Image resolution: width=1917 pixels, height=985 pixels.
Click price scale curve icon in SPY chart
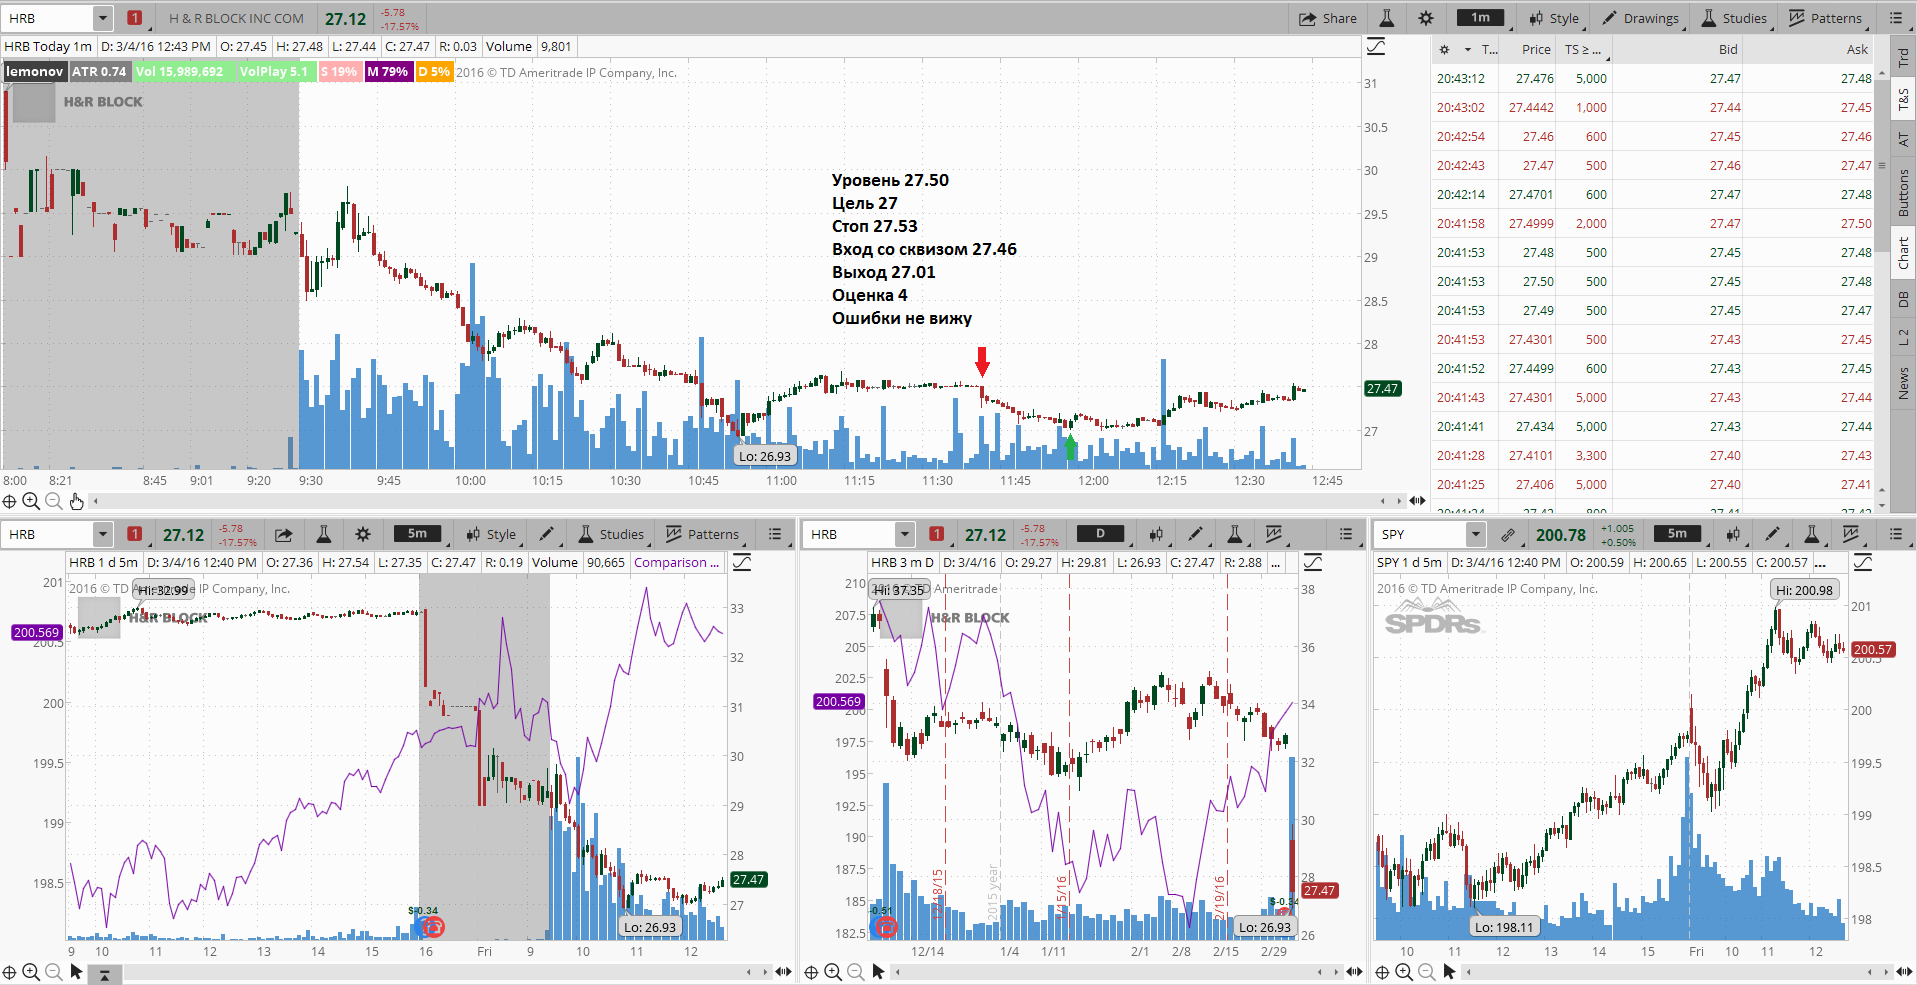point(1863,563)
